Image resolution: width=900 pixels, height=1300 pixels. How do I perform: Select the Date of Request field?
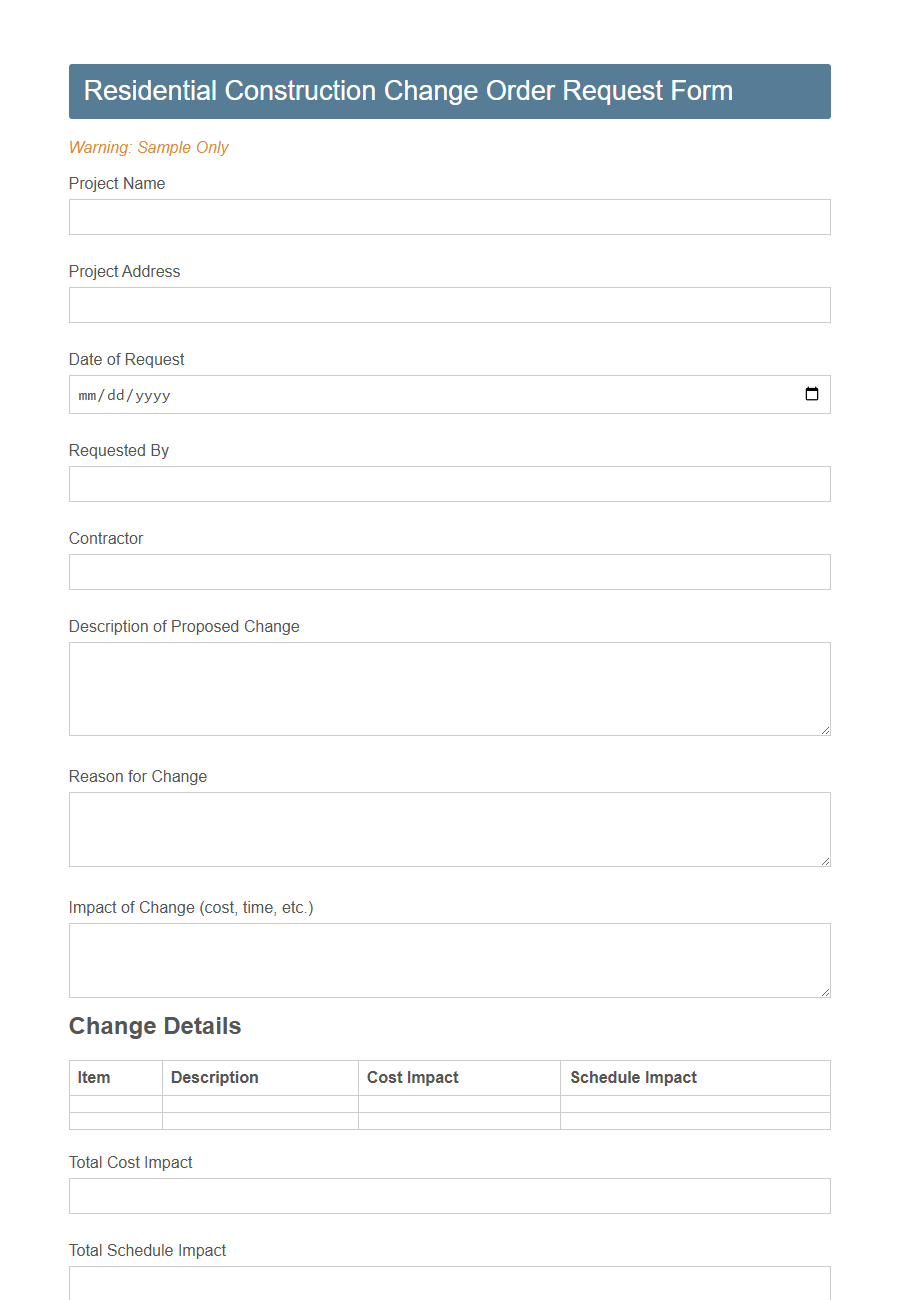click(400, 394)
